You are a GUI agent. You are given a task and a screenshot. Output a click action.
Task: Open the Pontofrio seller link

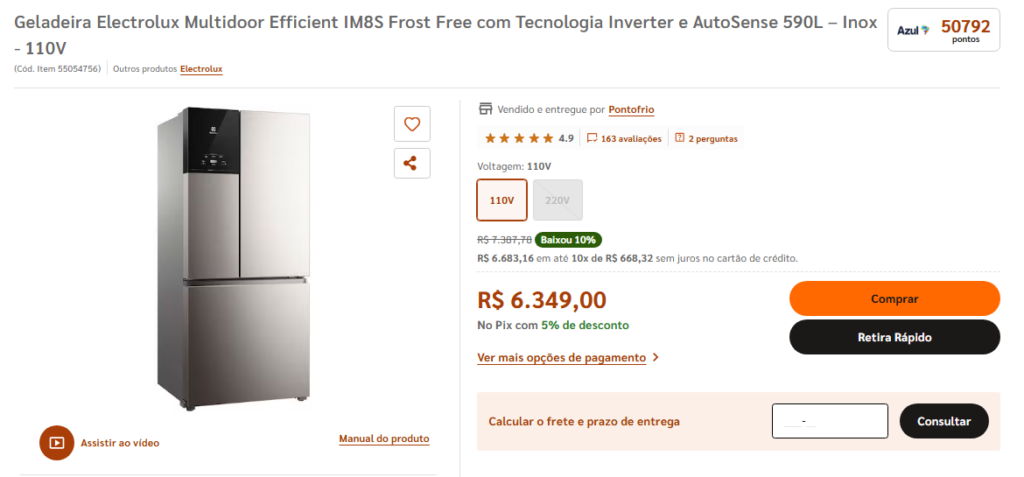click(631, 110)
